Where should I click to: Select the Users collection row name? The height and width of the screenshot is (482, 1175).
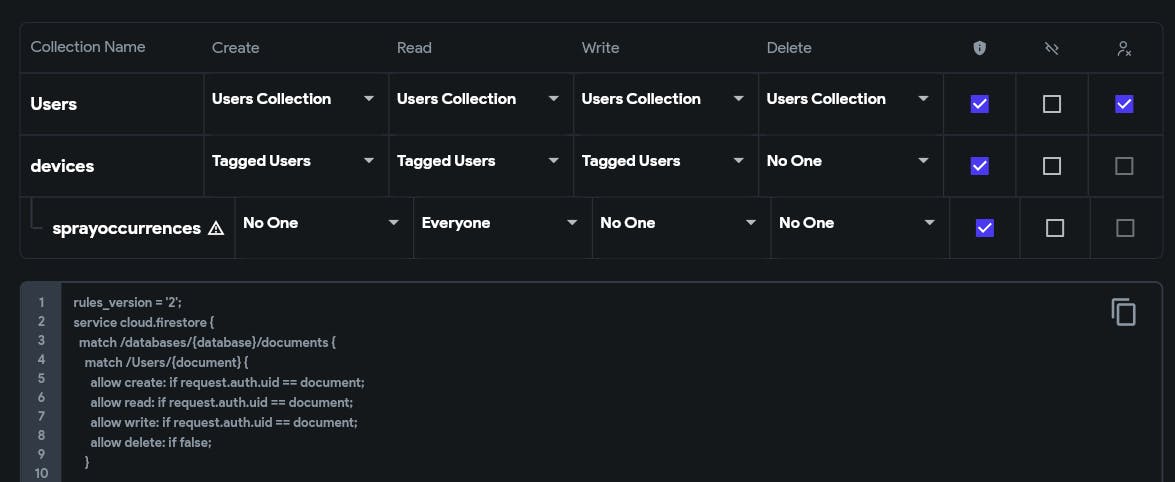(x=54, y=104)
